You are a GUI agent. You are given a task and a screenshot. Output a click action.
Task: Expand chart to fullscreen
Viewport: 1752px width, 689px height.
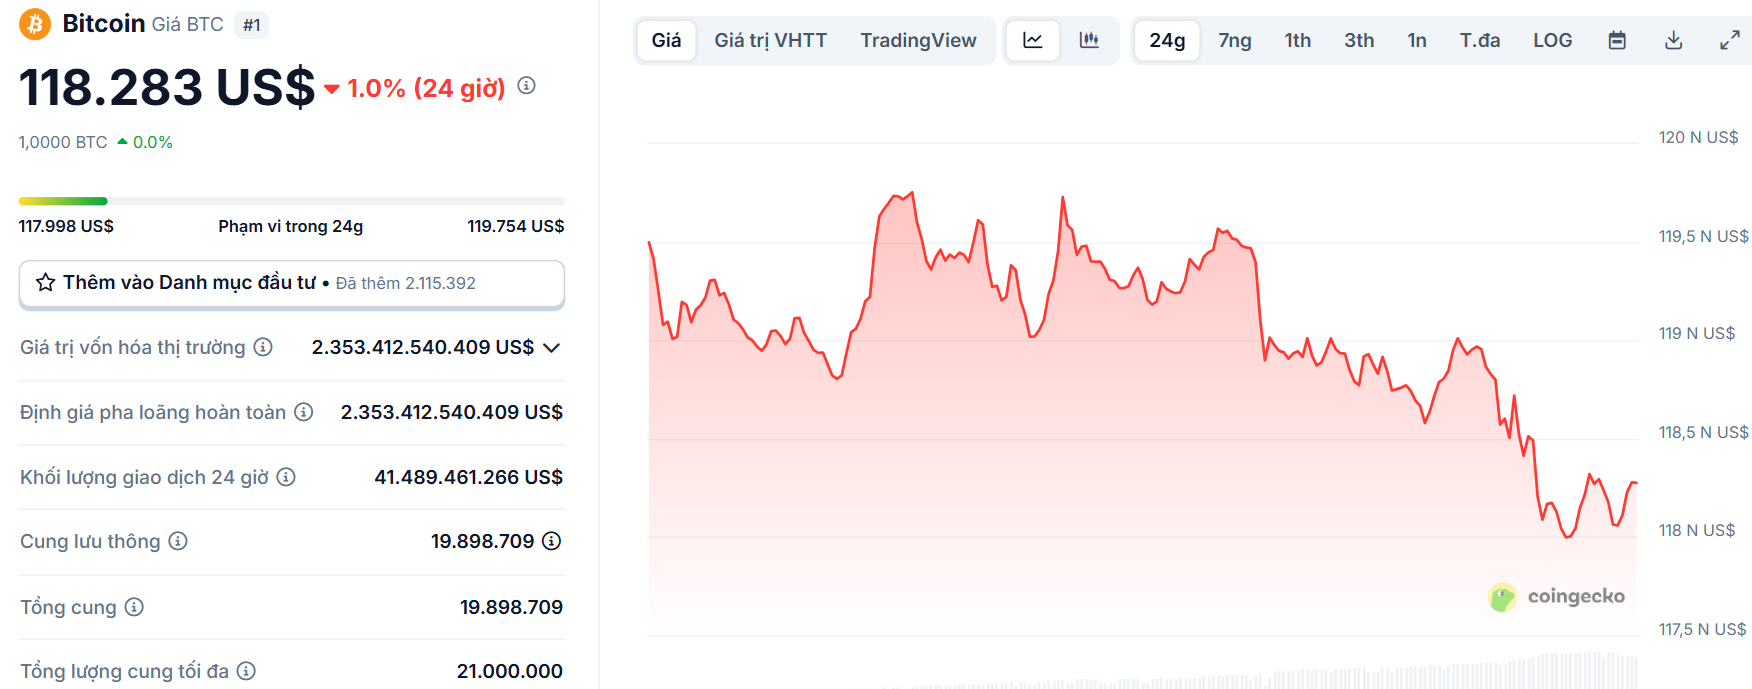(x=1729, y=40)
